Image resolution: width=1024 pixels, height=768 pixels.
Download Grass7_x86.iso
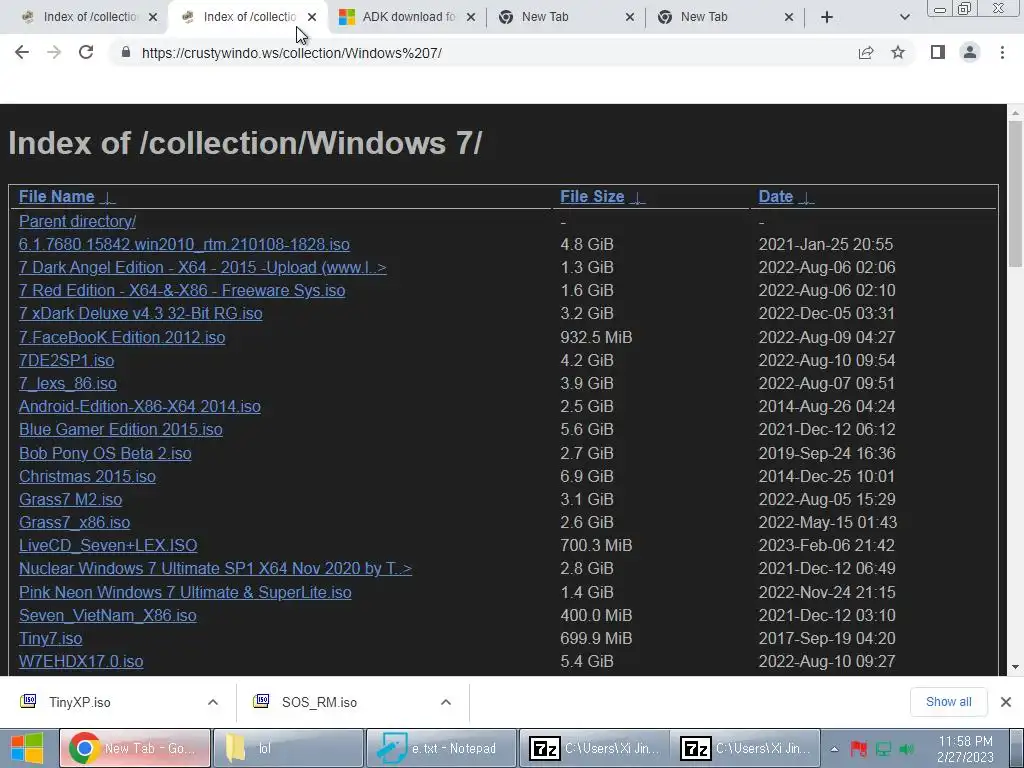[x=74, y=522]
